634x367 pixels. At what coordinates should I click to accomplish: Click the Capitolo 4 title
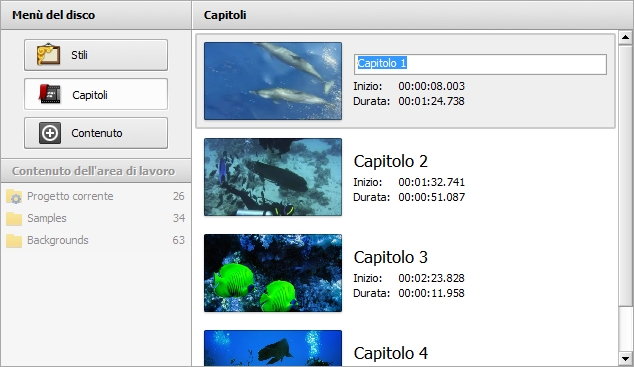coord(391,353)
